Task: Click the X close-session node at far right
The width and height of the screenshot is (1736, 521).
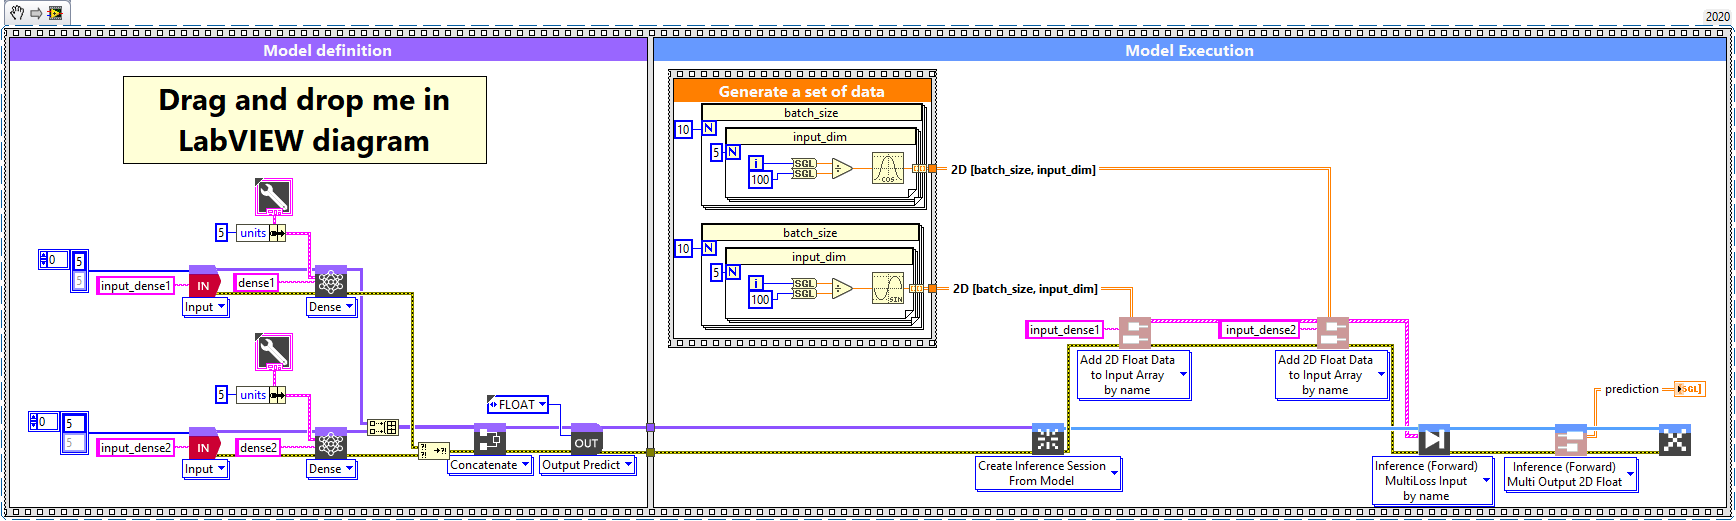Action: coord(1674,440)
